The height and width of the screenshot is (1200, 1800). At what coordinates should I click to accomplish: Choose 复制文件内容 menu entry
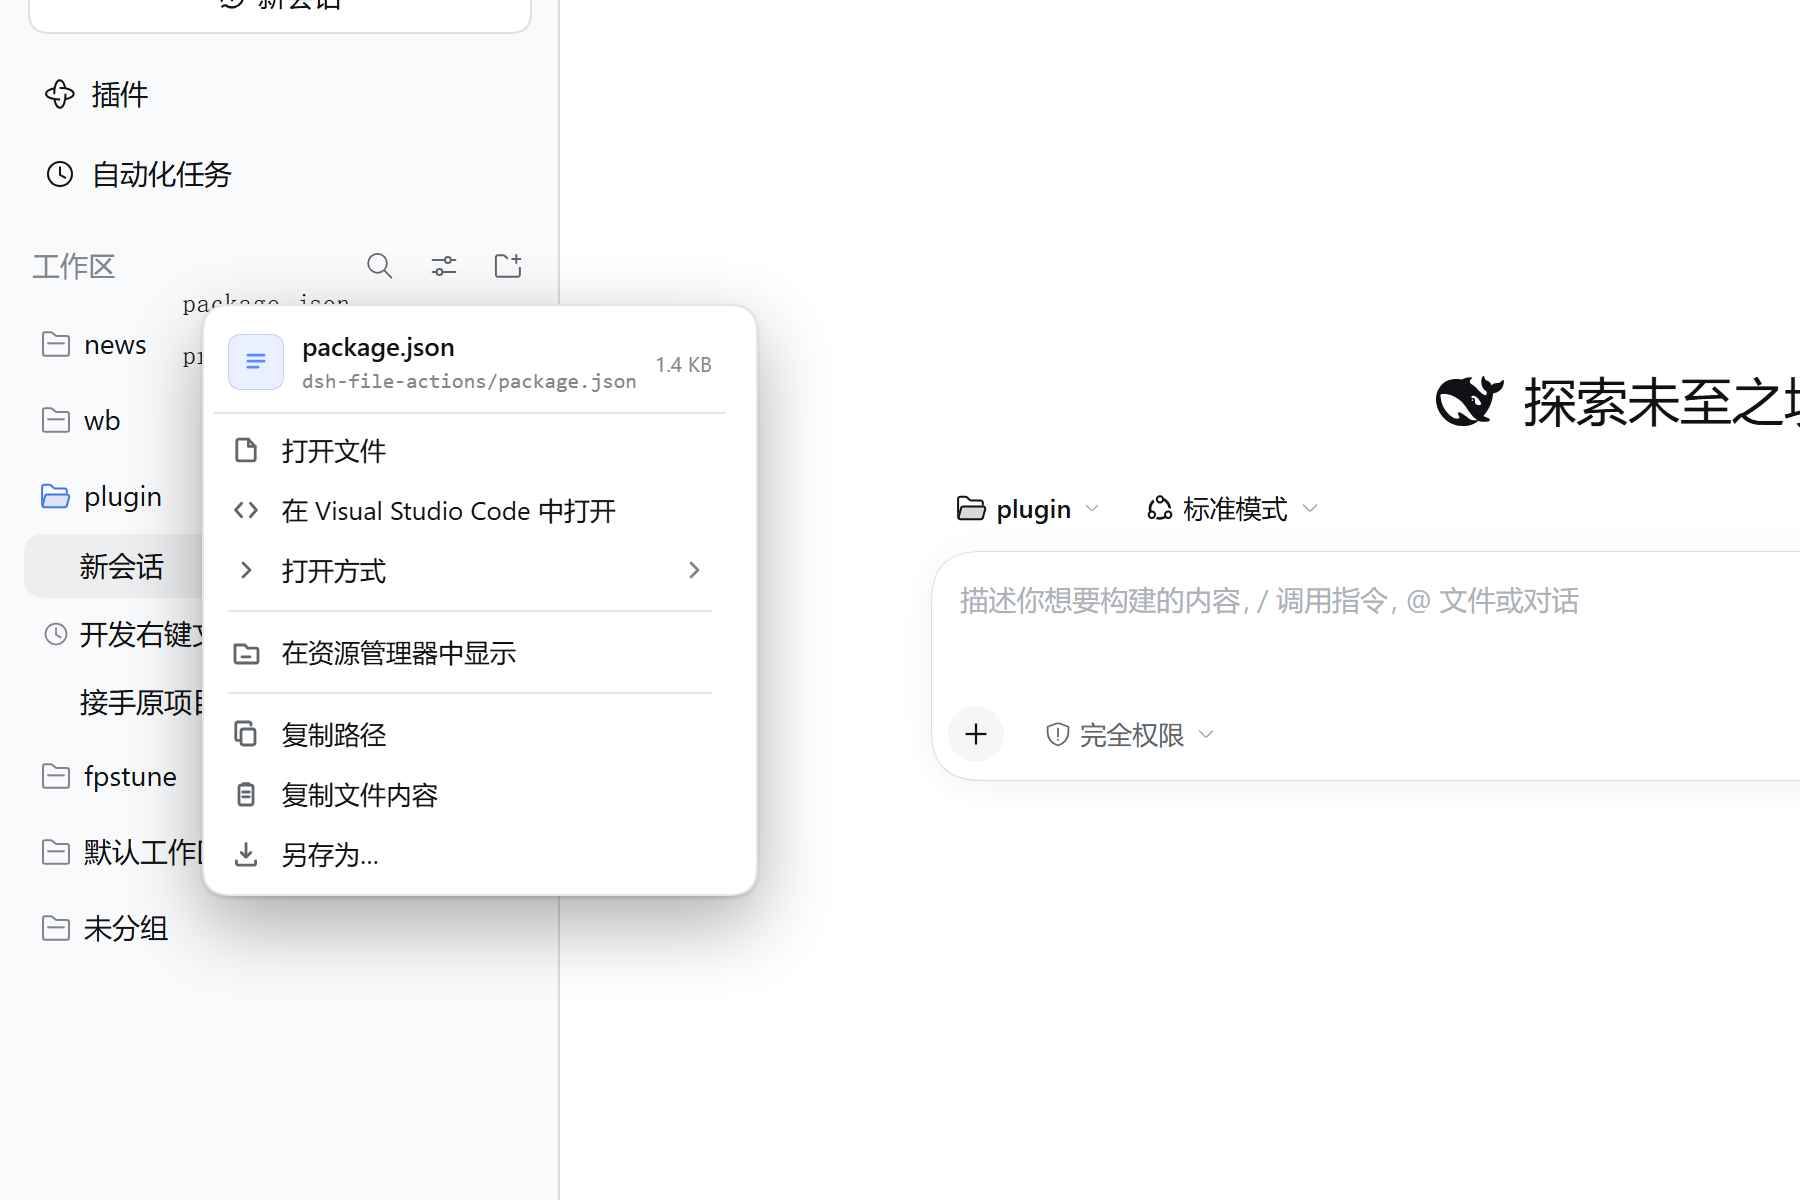[470, 795]
